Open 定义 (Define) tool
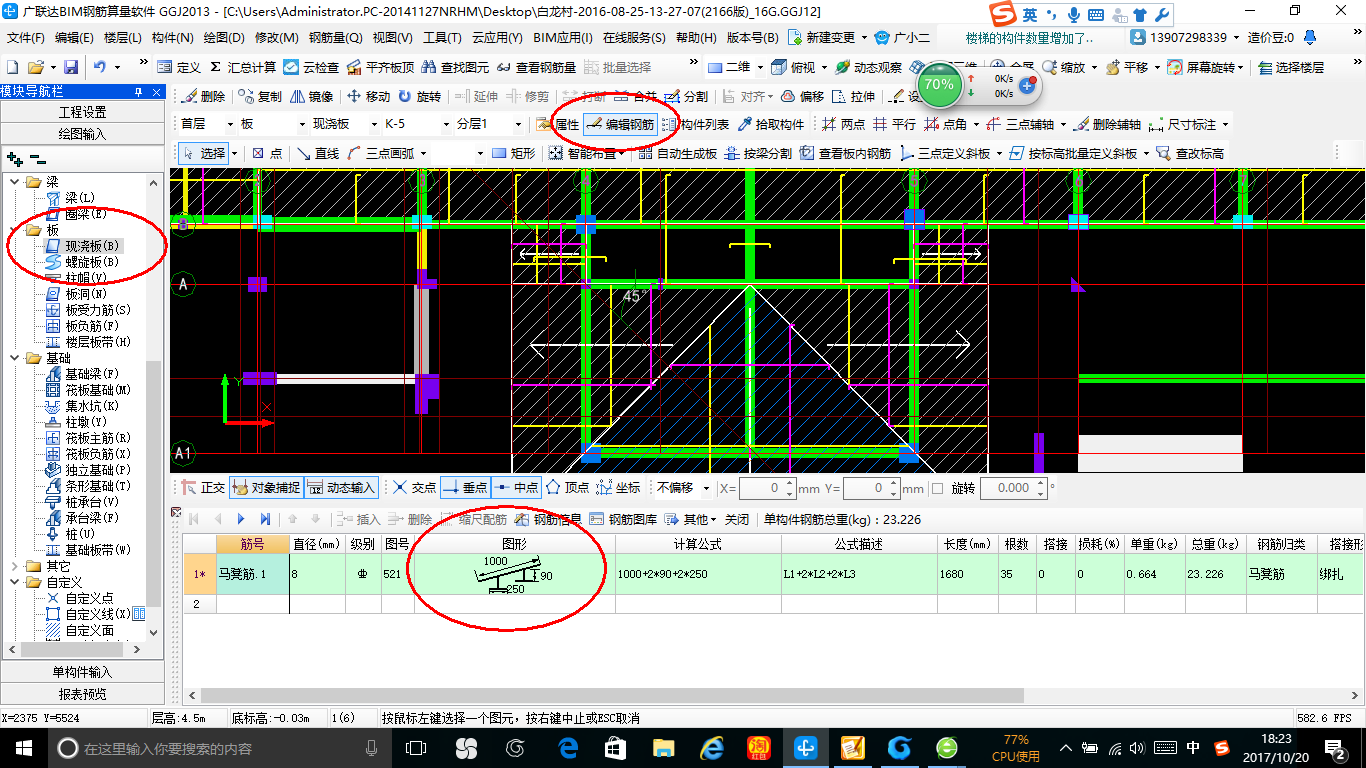 180,67
